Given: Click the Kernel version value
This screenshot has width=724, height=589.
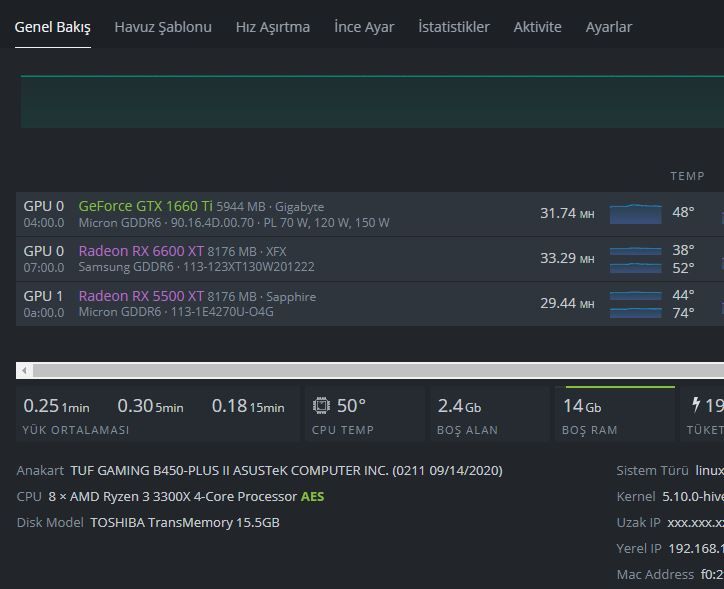Looking at the screenshot, I should click(693, 497).
